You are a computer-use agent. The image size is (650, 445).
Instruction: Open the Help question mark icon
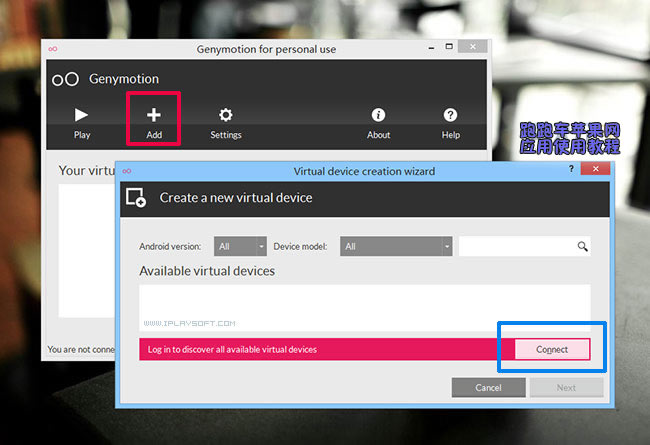coord(450,123)
